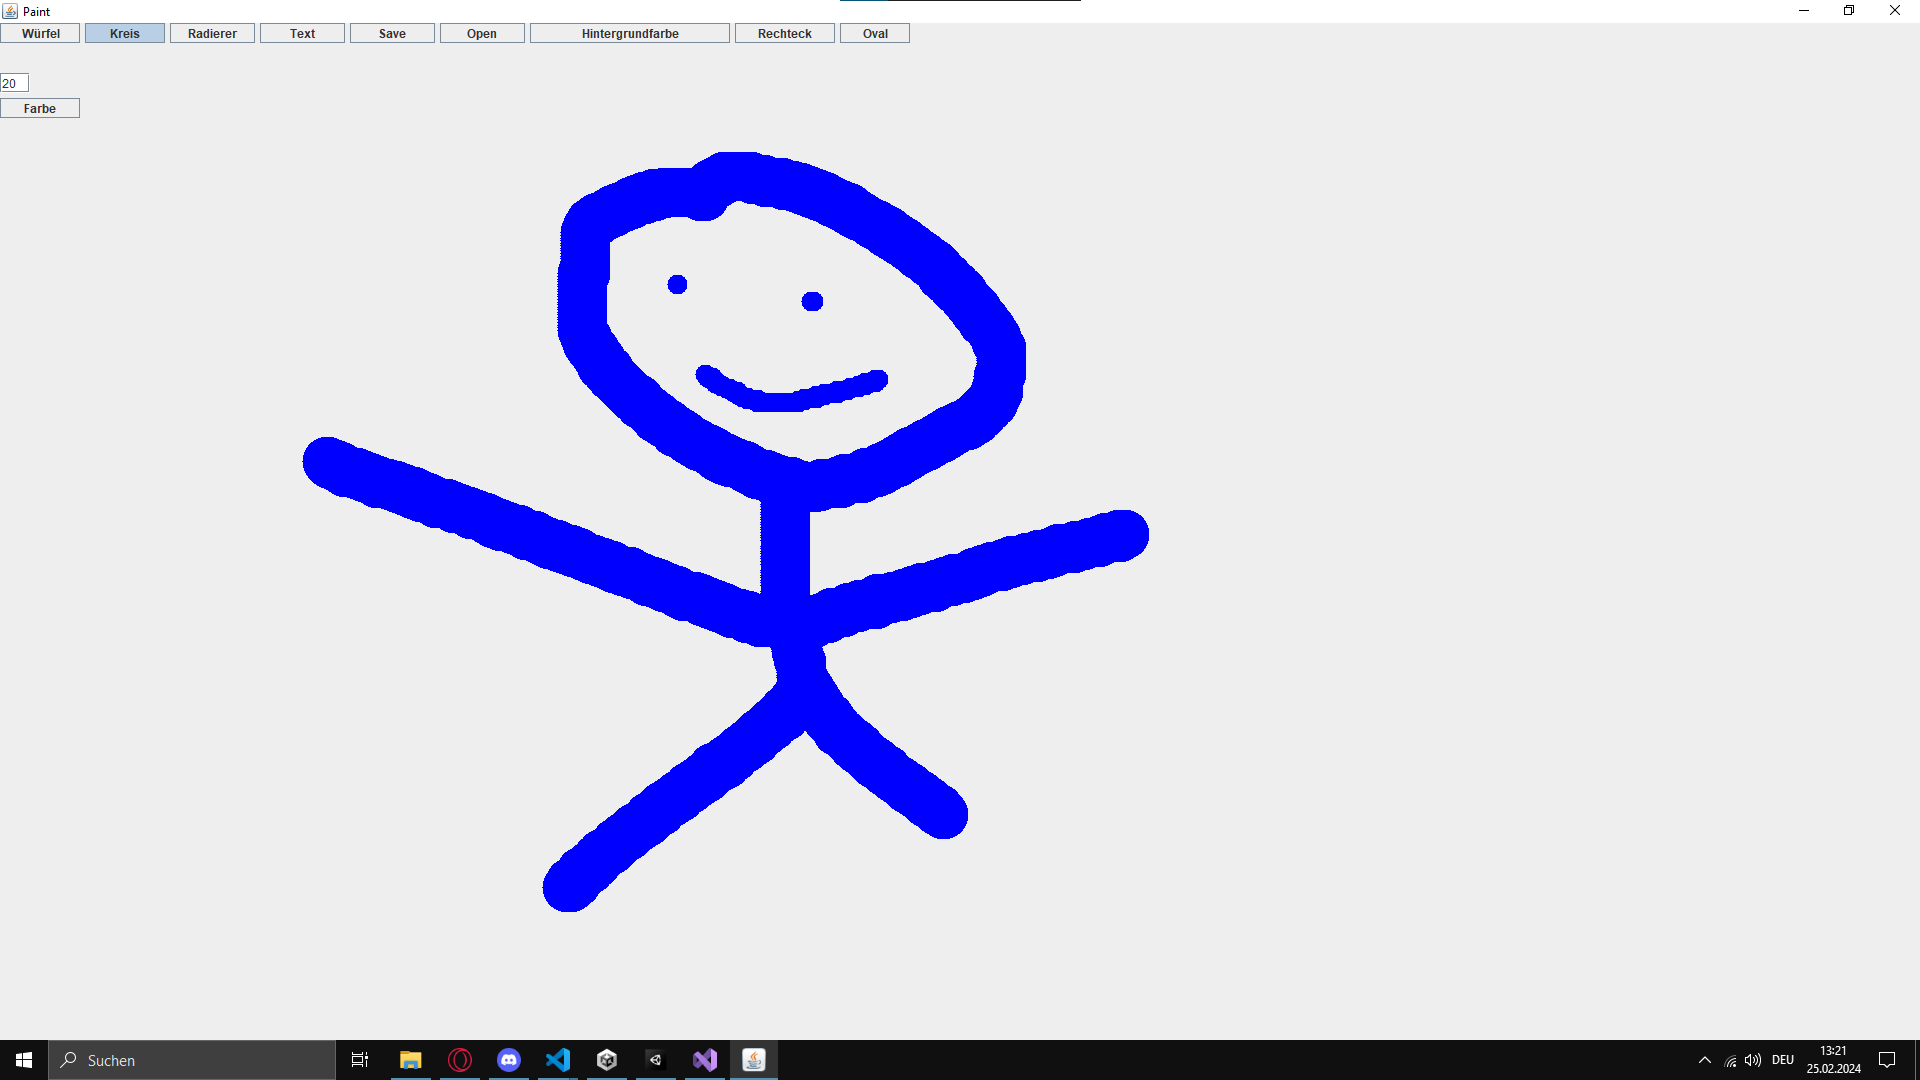Open Windows Start menu
1920x1080 pixels.
pyautogui.click(x=24, y=1060)
